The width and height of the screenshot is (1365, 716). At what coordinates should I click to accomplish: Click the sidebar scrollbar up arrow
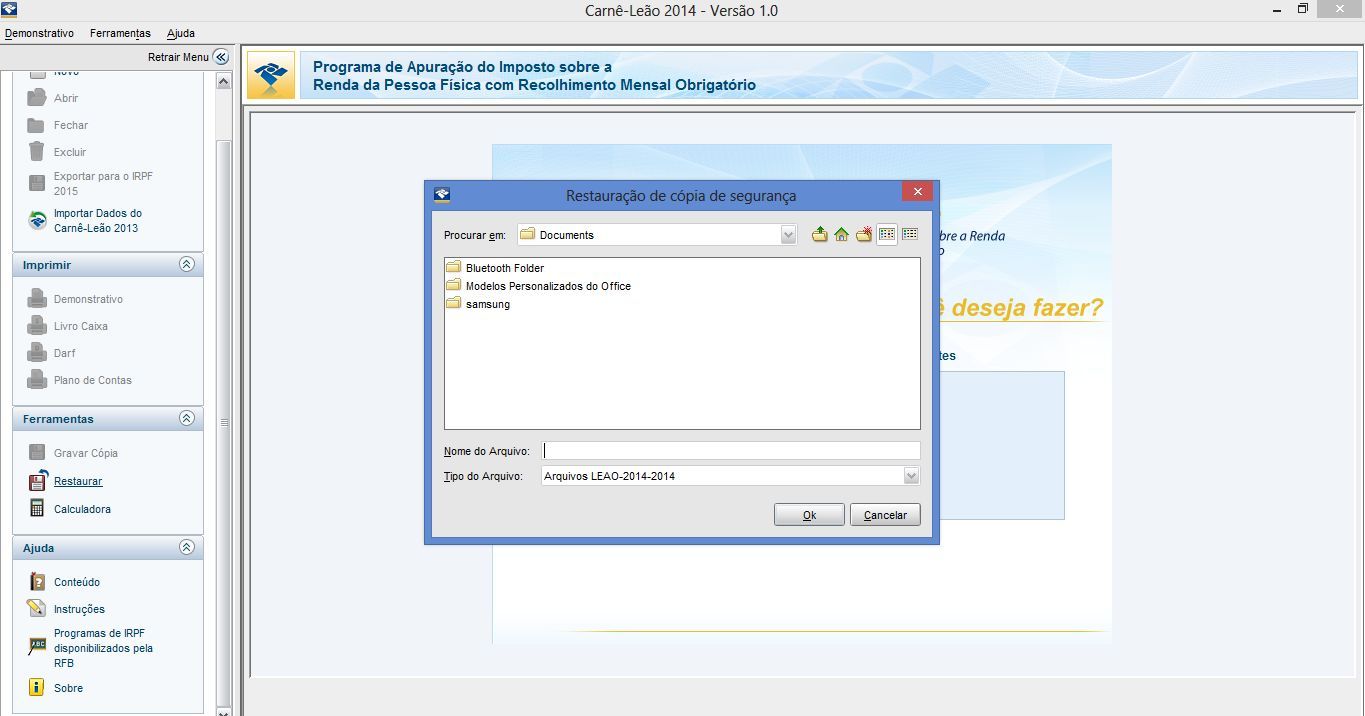tap(223, 82)
